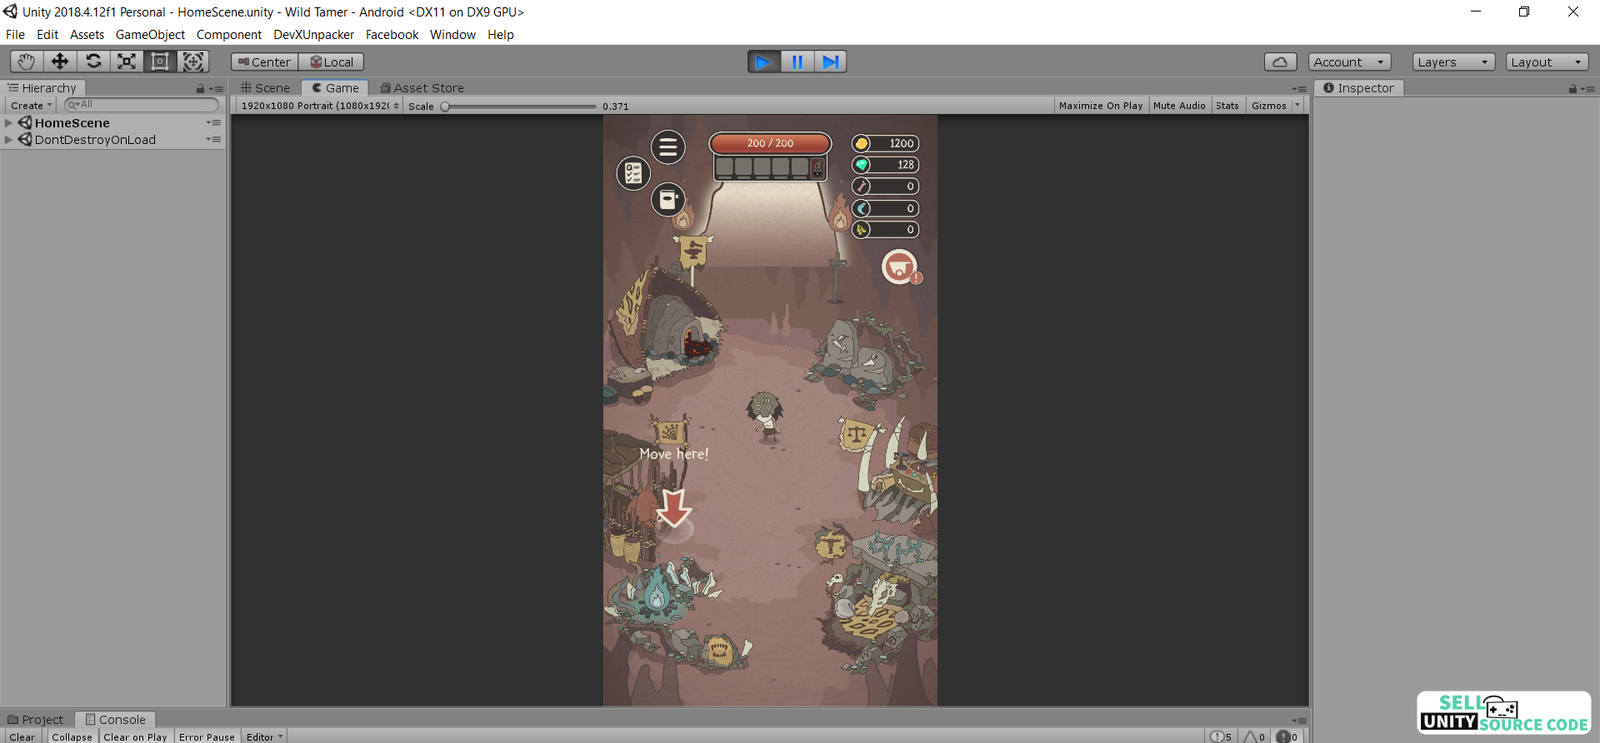Expand the DontDestroyOnLoad tree node
1600x743 pixels.
(9, 140)
